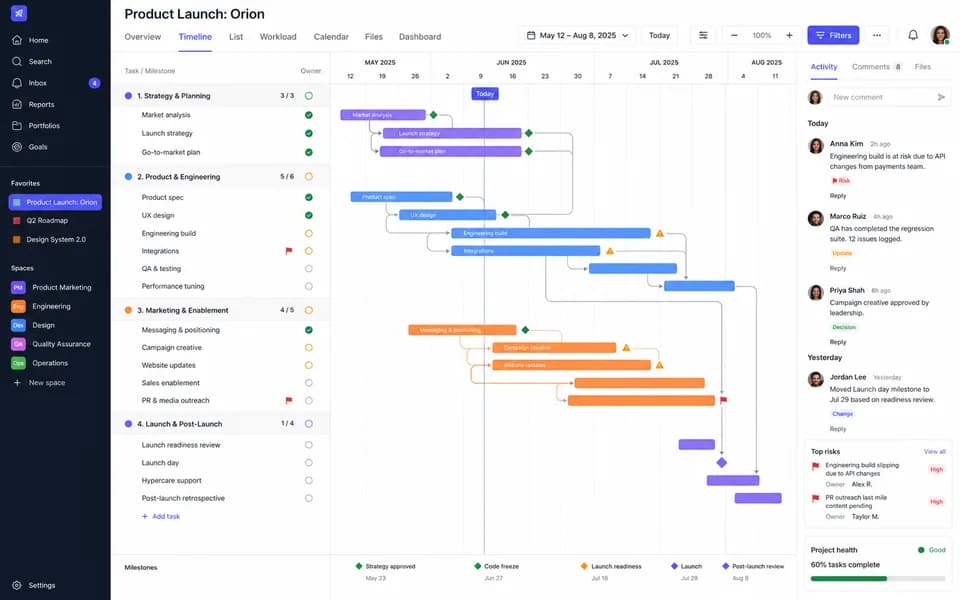This screenshot has height=600, width=960.
Task: Click the Today marker on timeline
Action: [484, 94]
